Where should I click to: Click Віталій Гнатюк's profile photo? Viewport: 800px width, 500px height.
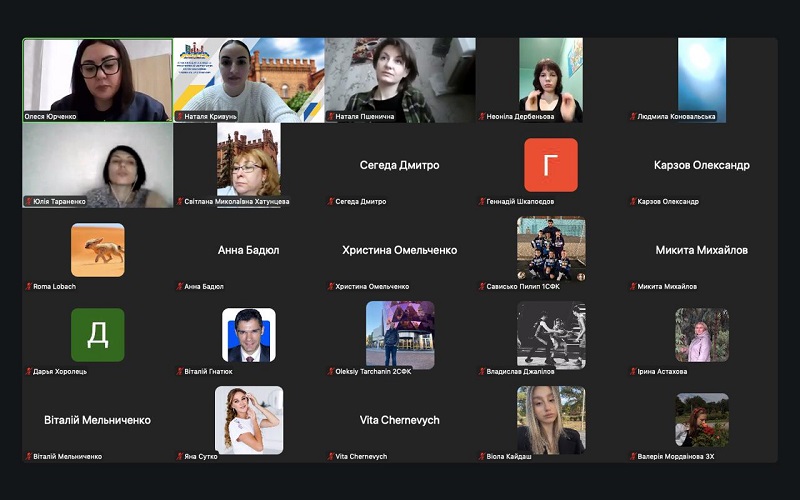[x=248, y=334]
